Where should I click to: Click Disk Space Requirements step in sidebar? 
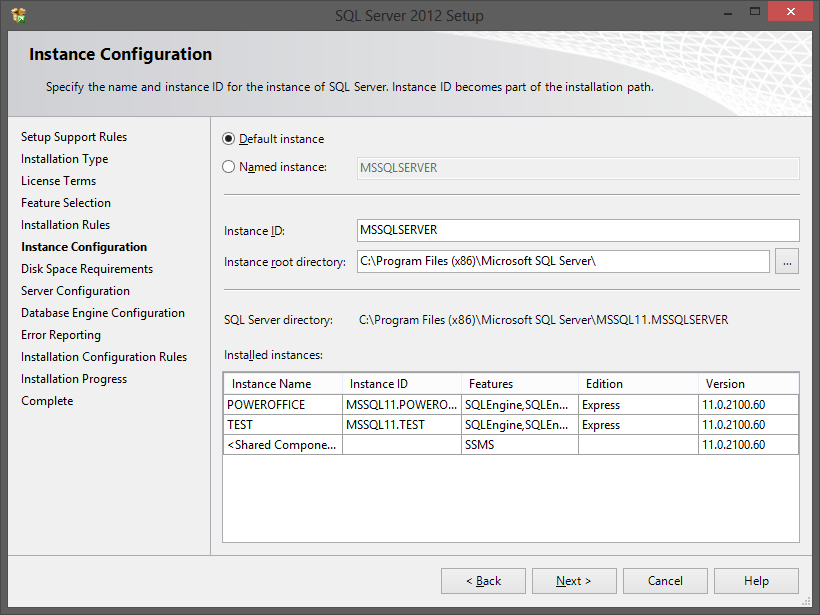(87, 269)
